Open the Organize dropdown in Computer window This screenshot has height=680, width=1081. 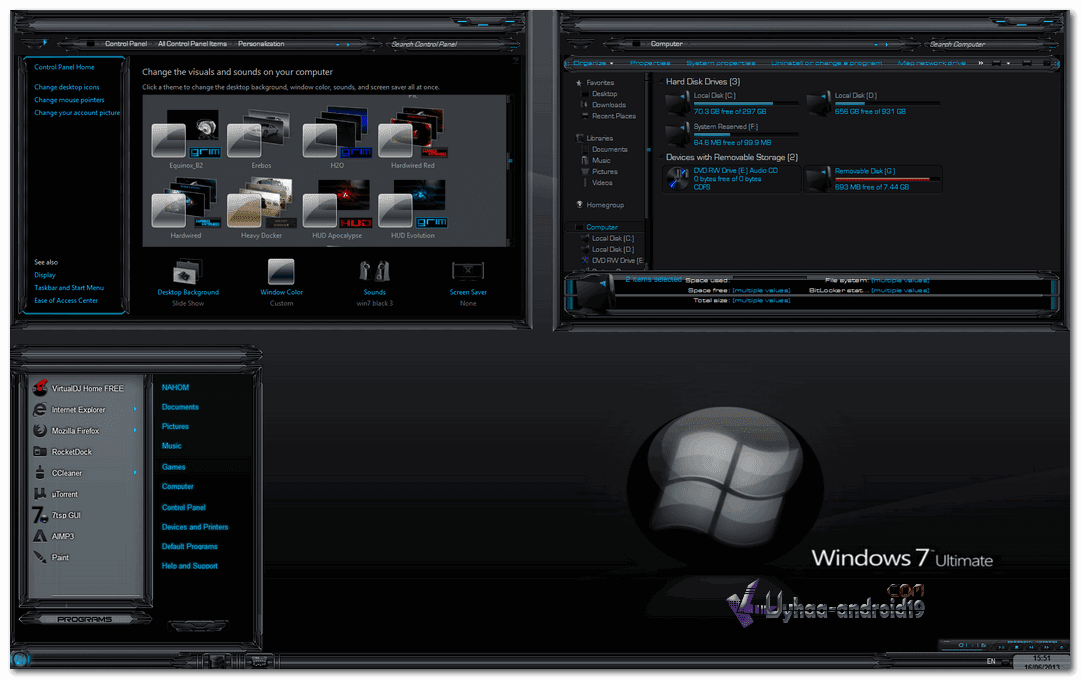coord(593,63)
